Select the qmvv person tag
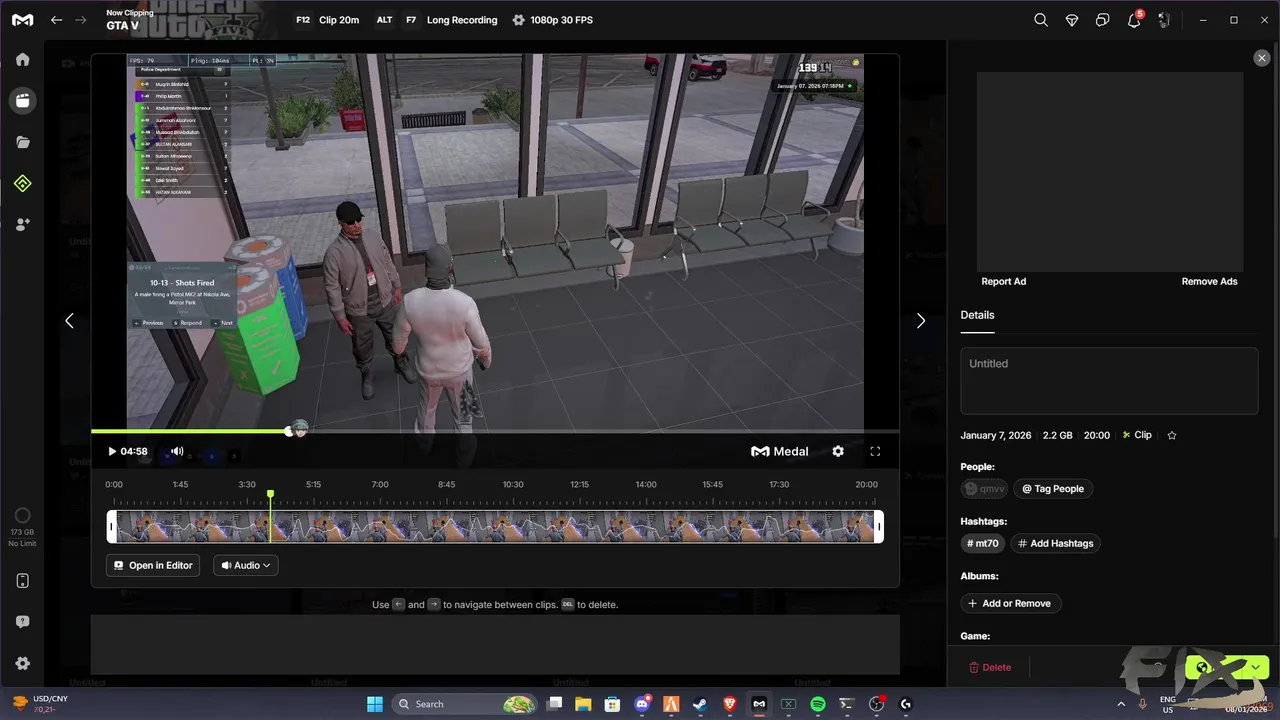 985,489
